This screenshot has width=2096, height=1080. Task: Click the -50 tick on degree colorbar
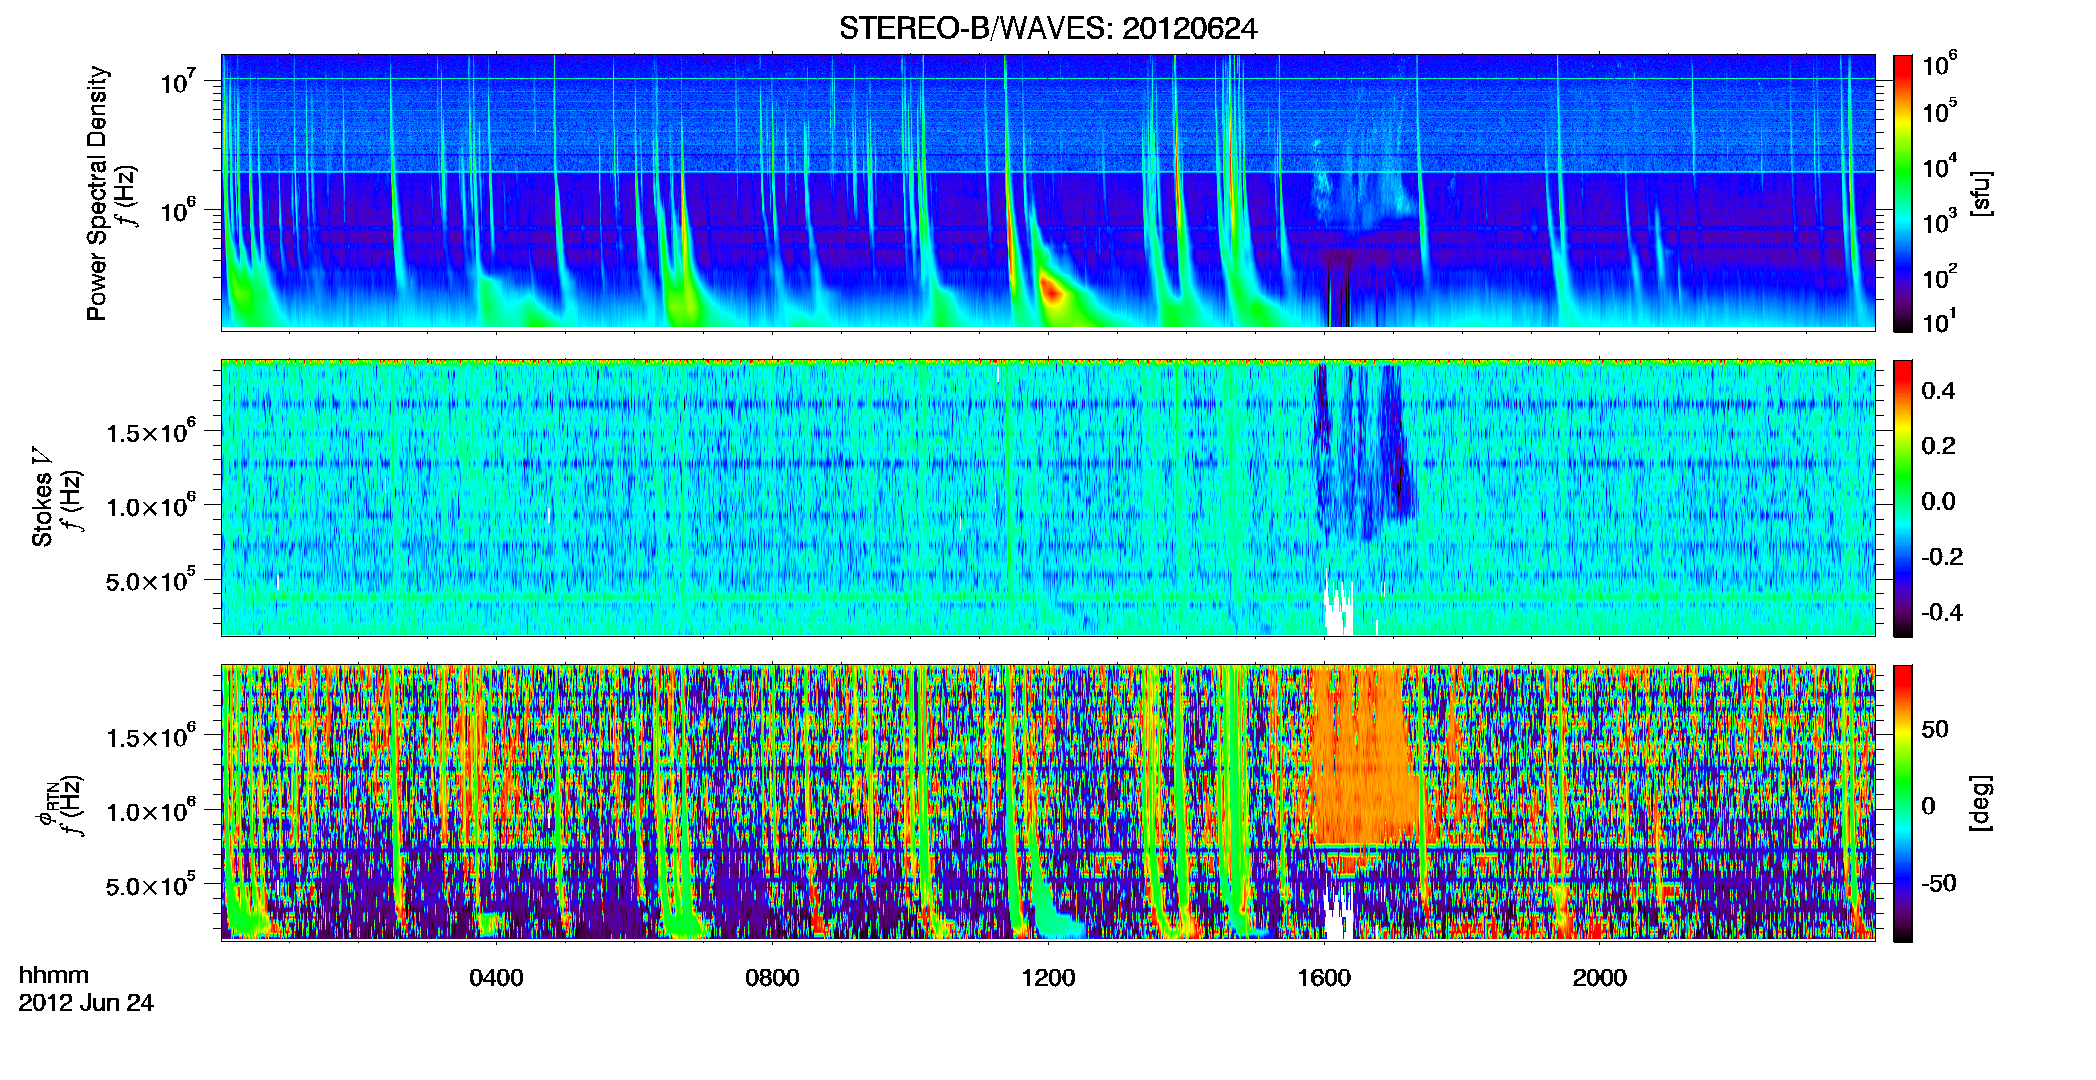pos(1939,883)
